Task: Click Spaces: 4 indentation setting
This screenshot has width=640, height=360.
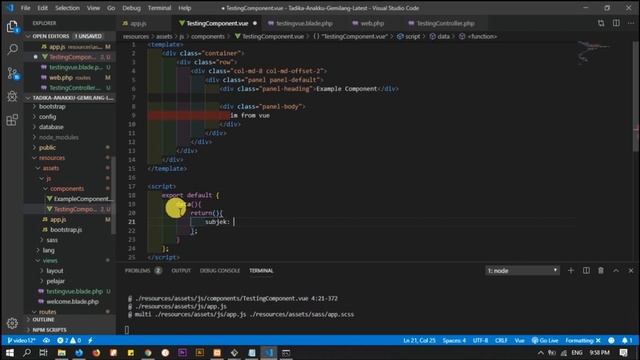Action: click(x=454, y=340)
